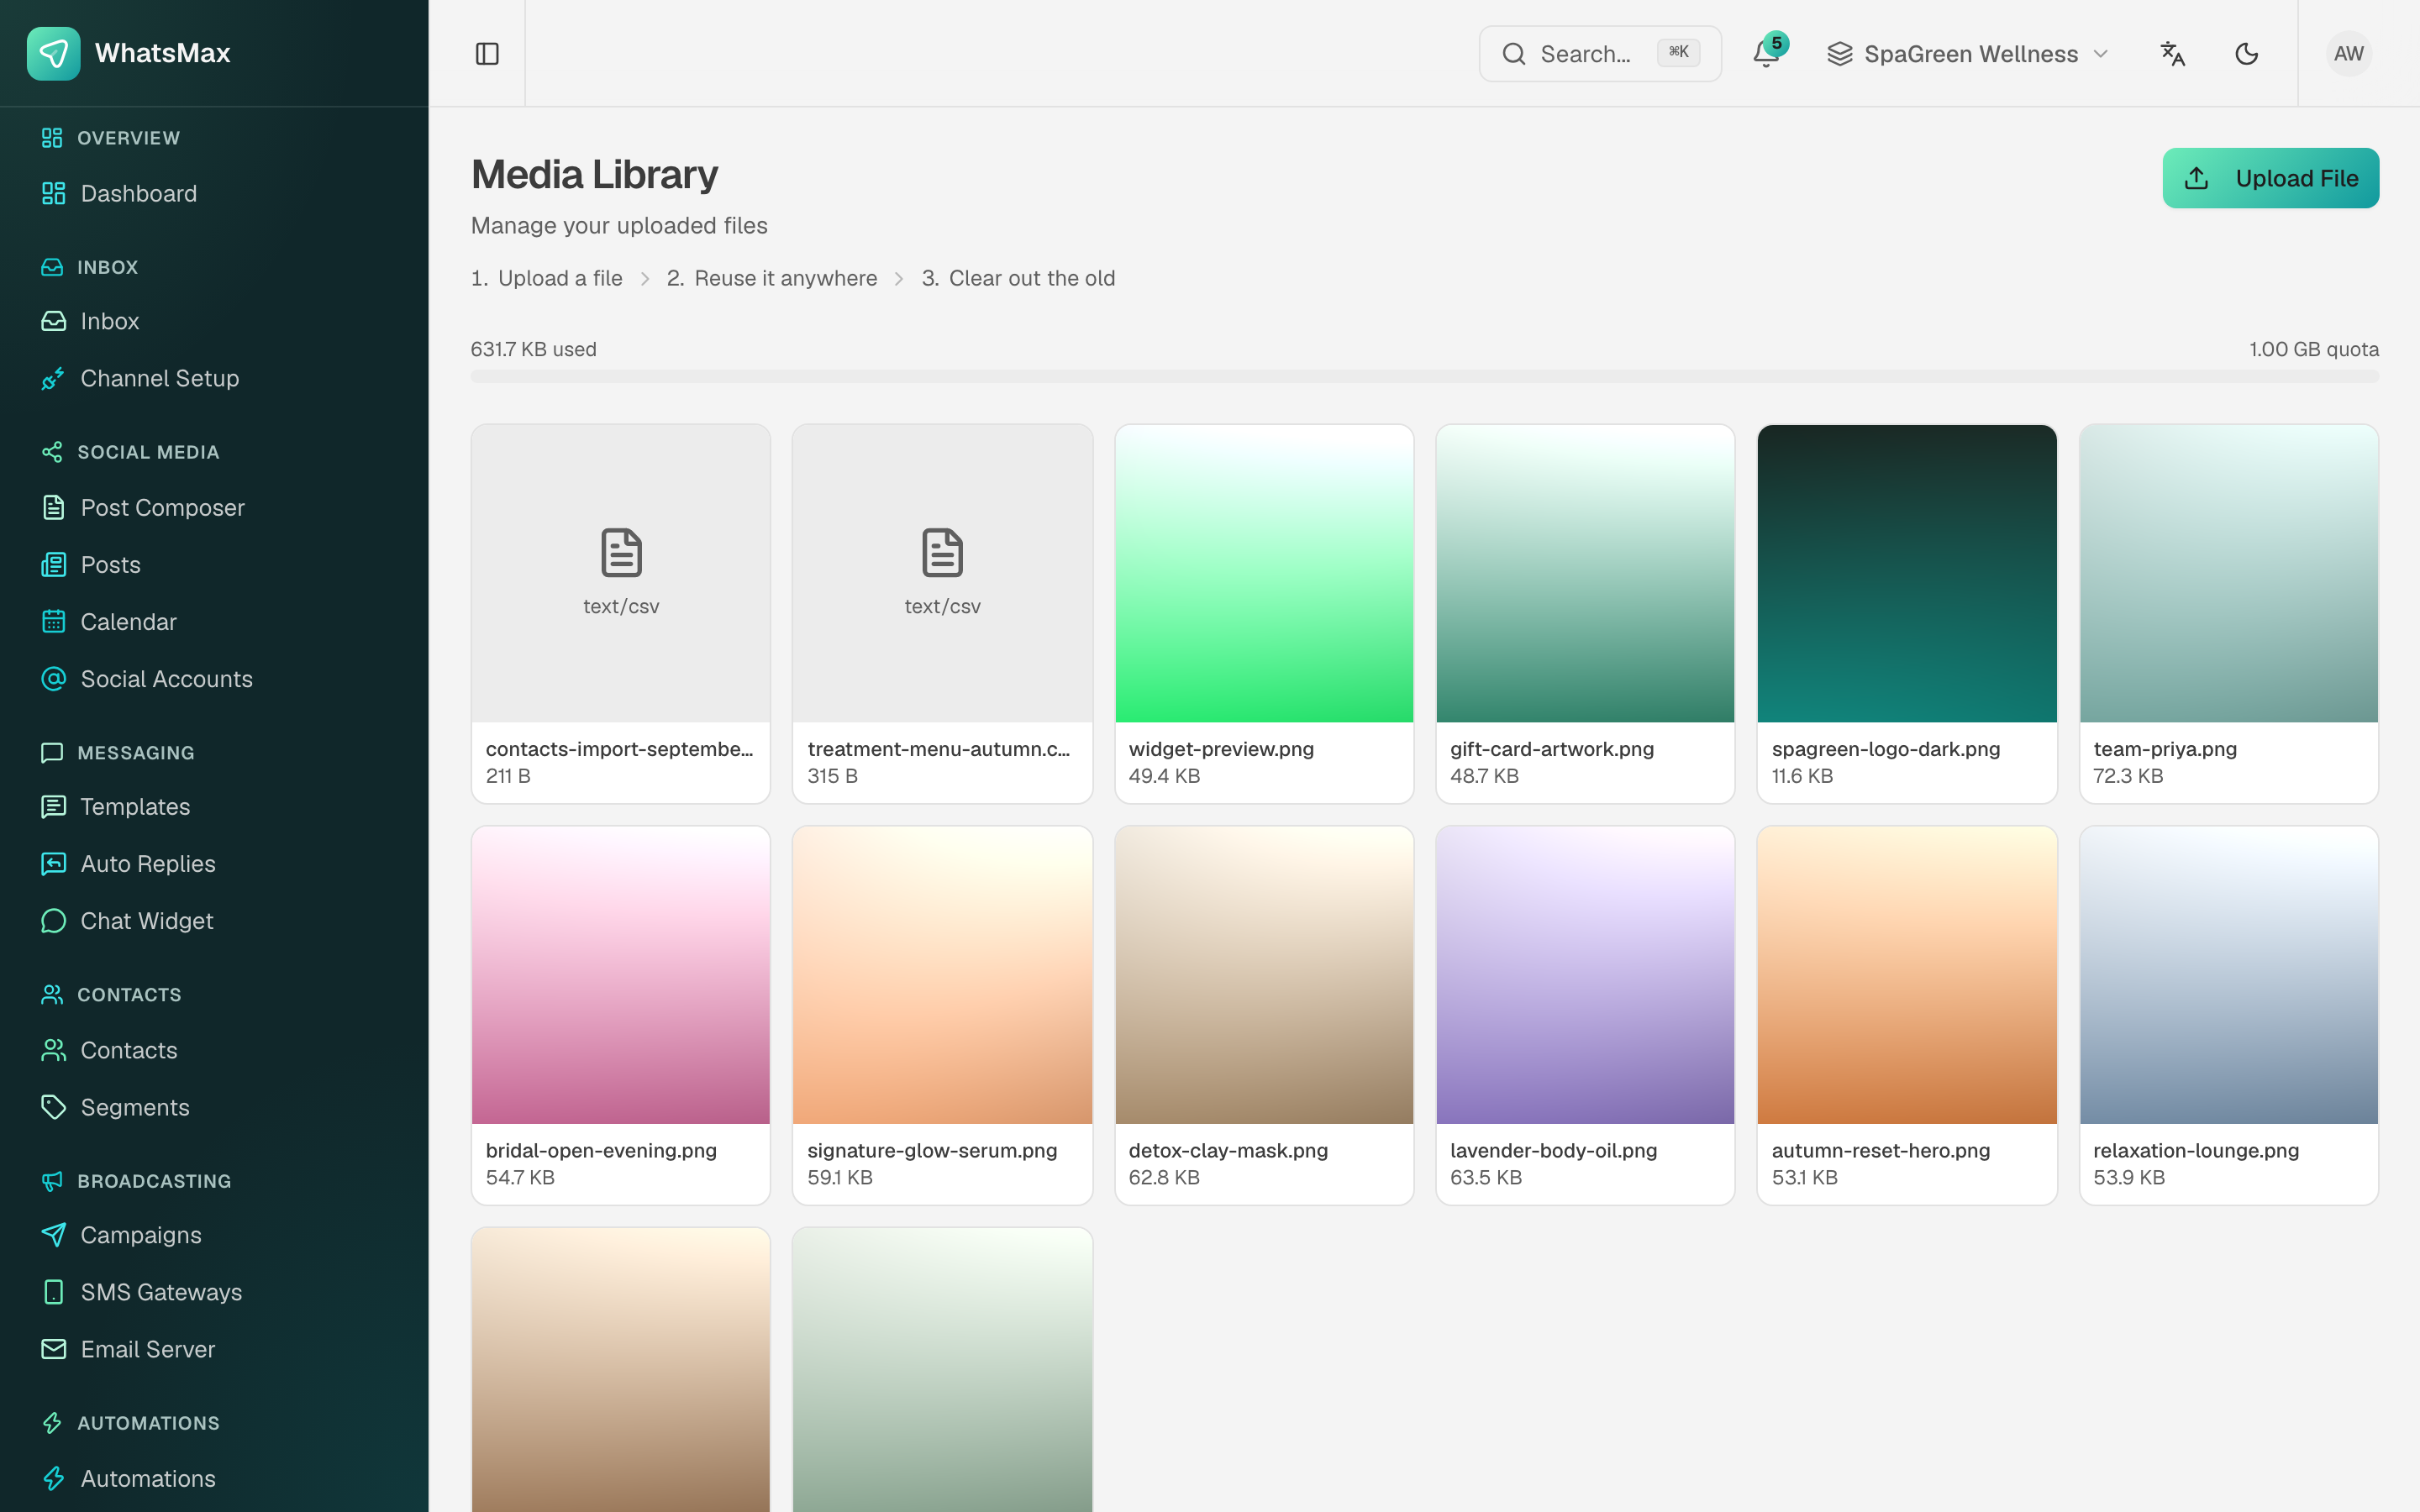Click the '1. Upload a file' step text
The image size is (2420, 1512).
tap(547, 278)
